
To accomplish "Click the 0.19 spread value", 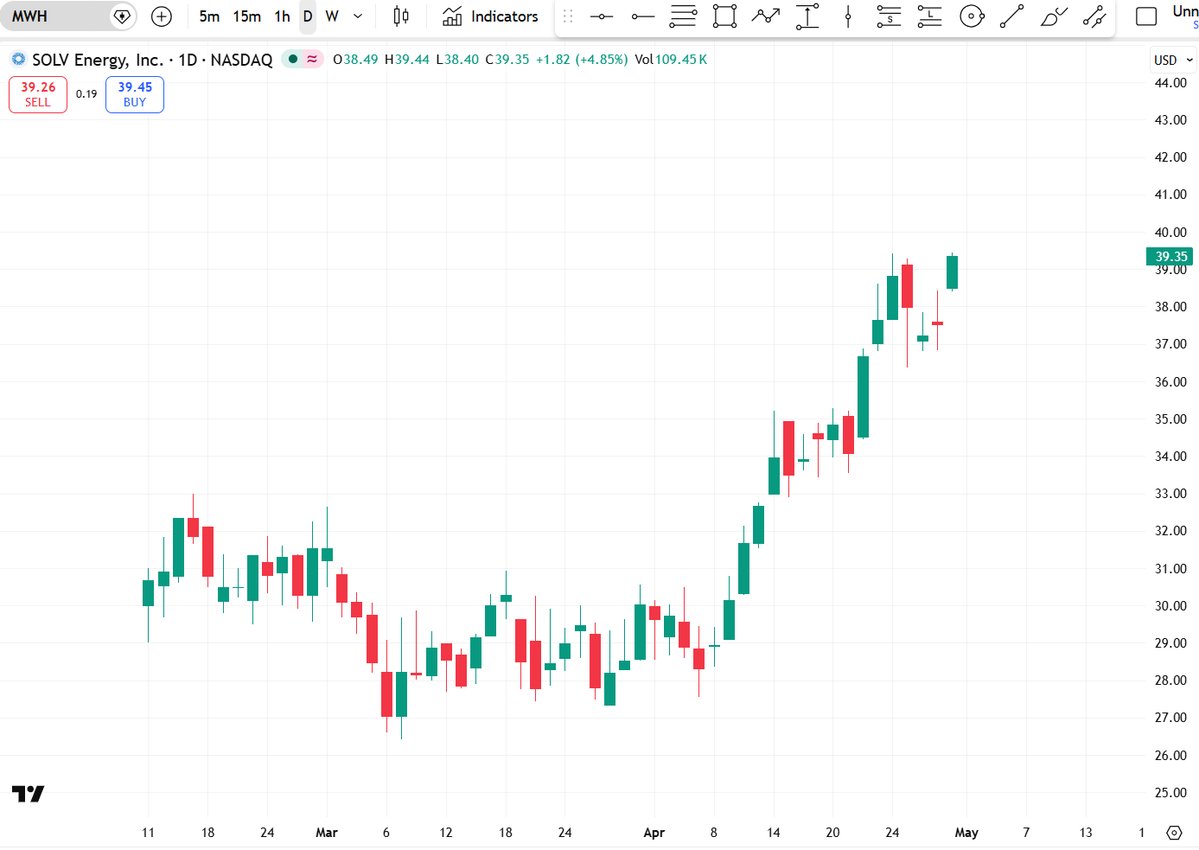I will [x=86, y=94].
